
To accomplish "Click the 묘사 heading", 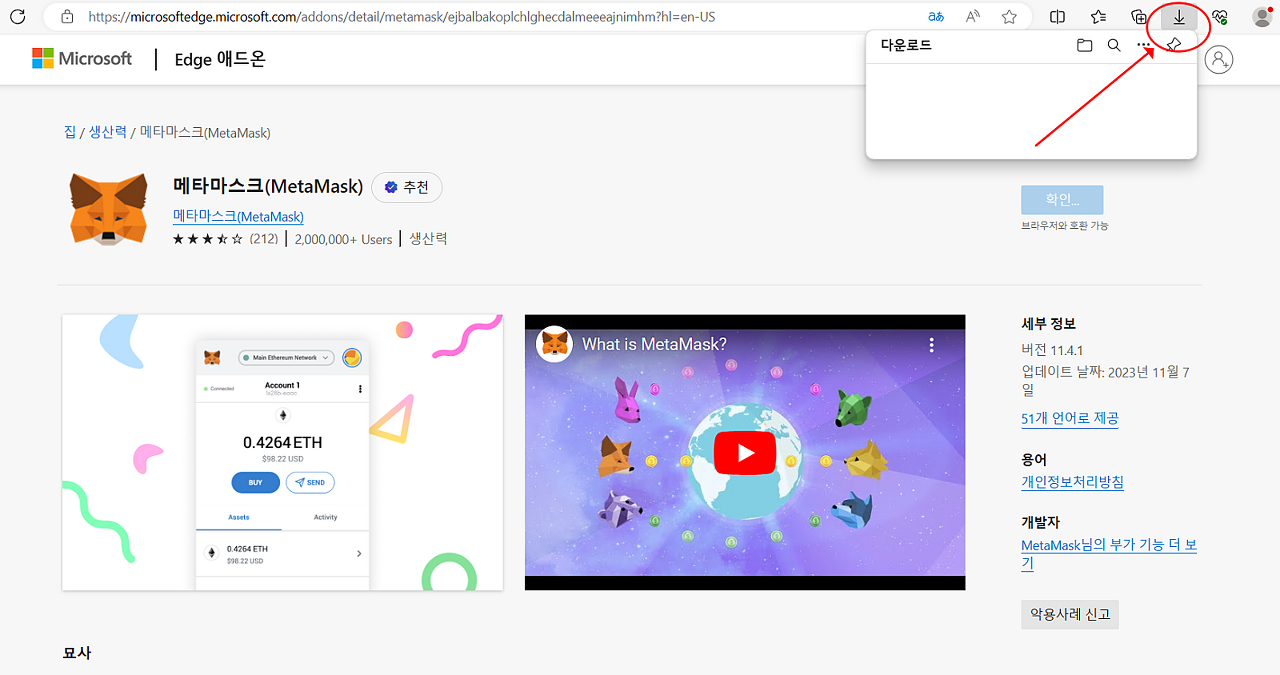I will point(77,652).
